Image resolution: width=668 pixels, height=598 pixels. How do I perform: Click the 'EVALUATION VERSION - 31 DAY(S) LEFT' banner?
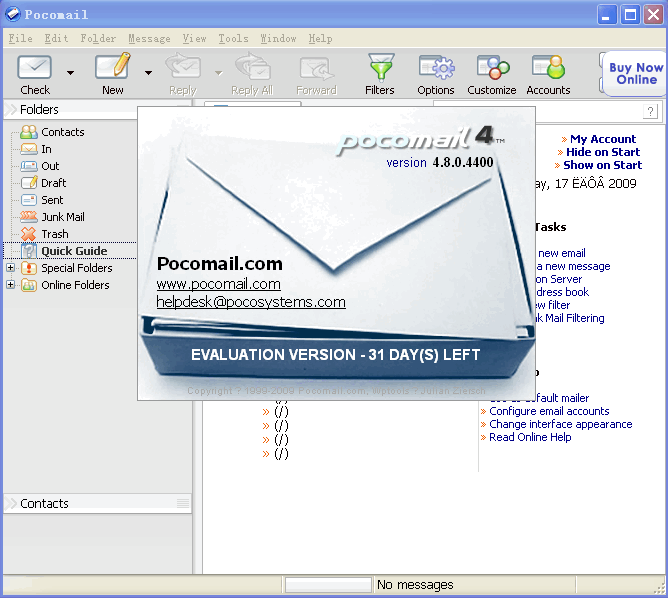pos(335,355)
